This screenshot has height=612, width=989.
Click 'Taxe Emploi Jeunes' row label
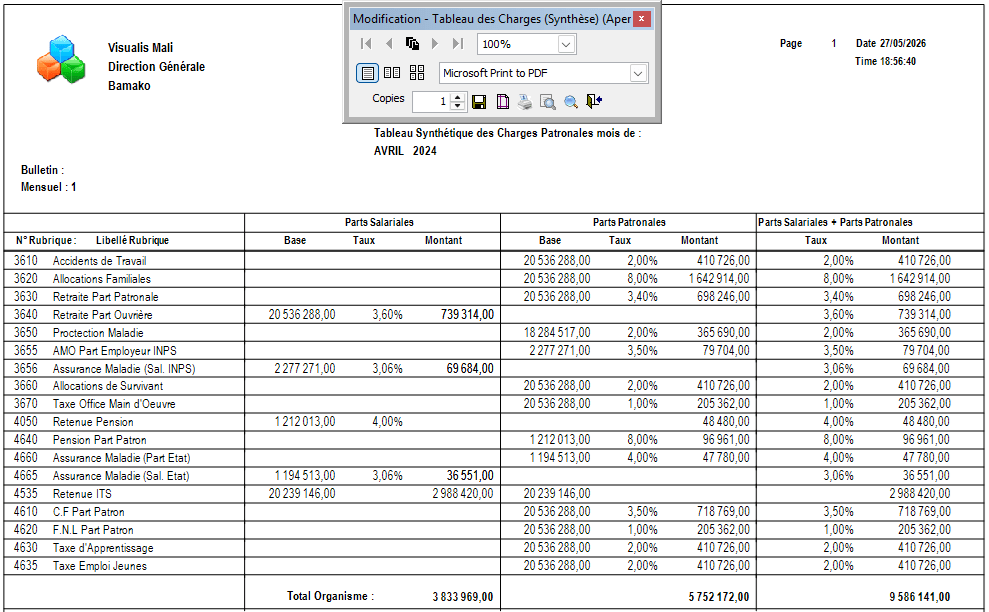click(100, 566)
